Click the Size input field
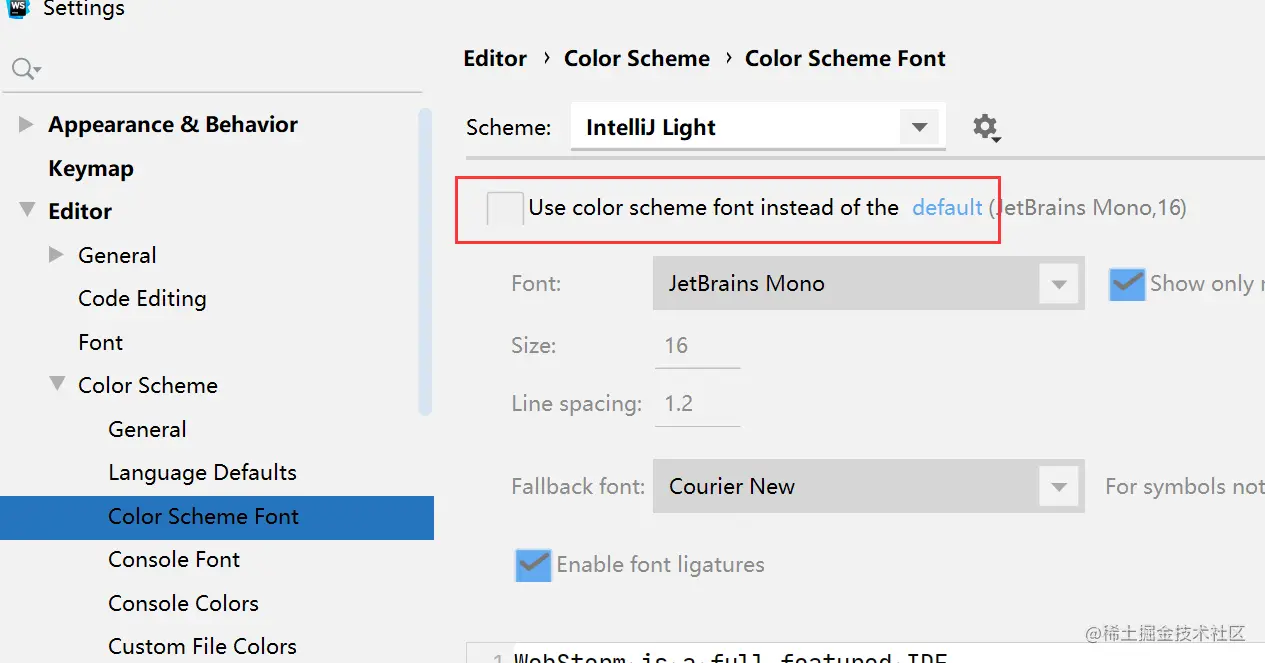This screenshot has height=663, width=1265. (x=697, y=346)
